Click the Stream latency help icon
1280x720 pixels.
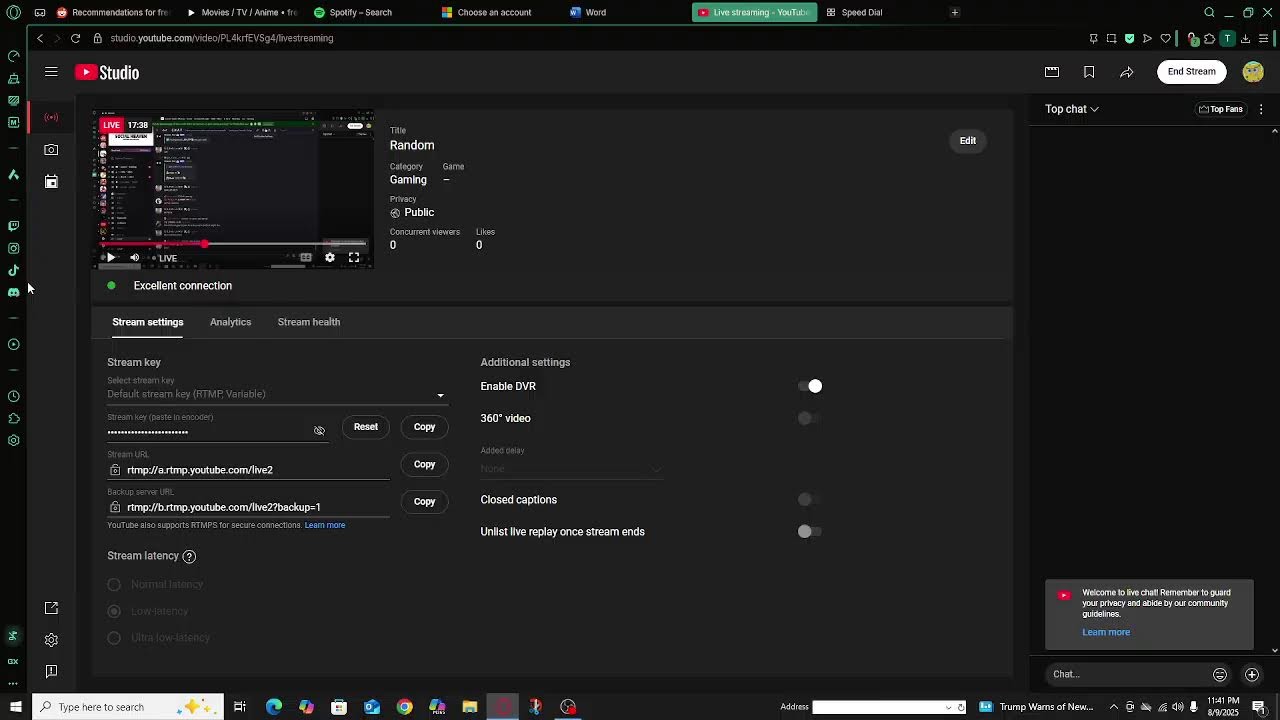(189, 556)
